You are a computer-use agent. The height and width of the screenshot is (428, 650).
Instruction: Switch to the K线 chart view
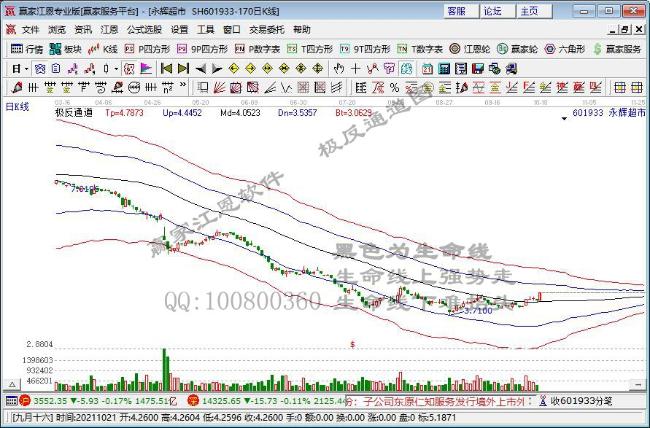click(103, 49)
